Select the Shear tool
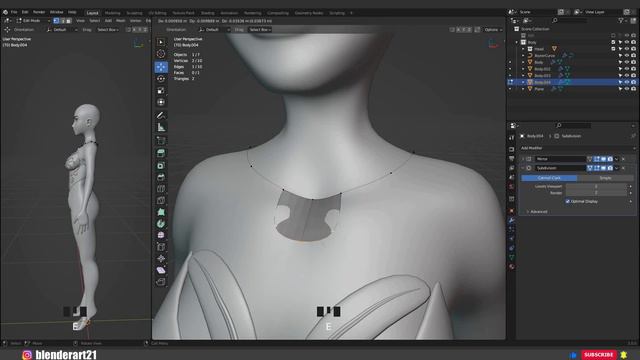Viewport: 640px width, 360px height. [161, 270]
